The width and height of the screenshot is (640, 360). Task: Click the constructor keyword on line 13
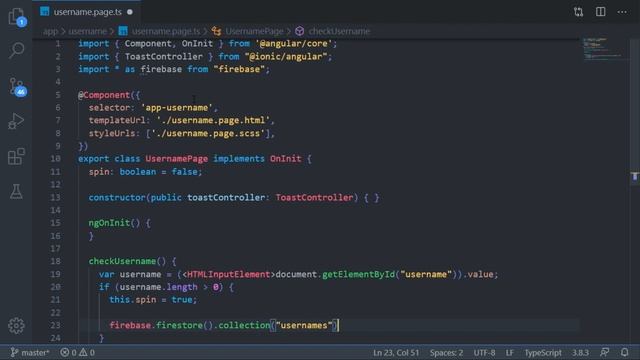point(117,197)
